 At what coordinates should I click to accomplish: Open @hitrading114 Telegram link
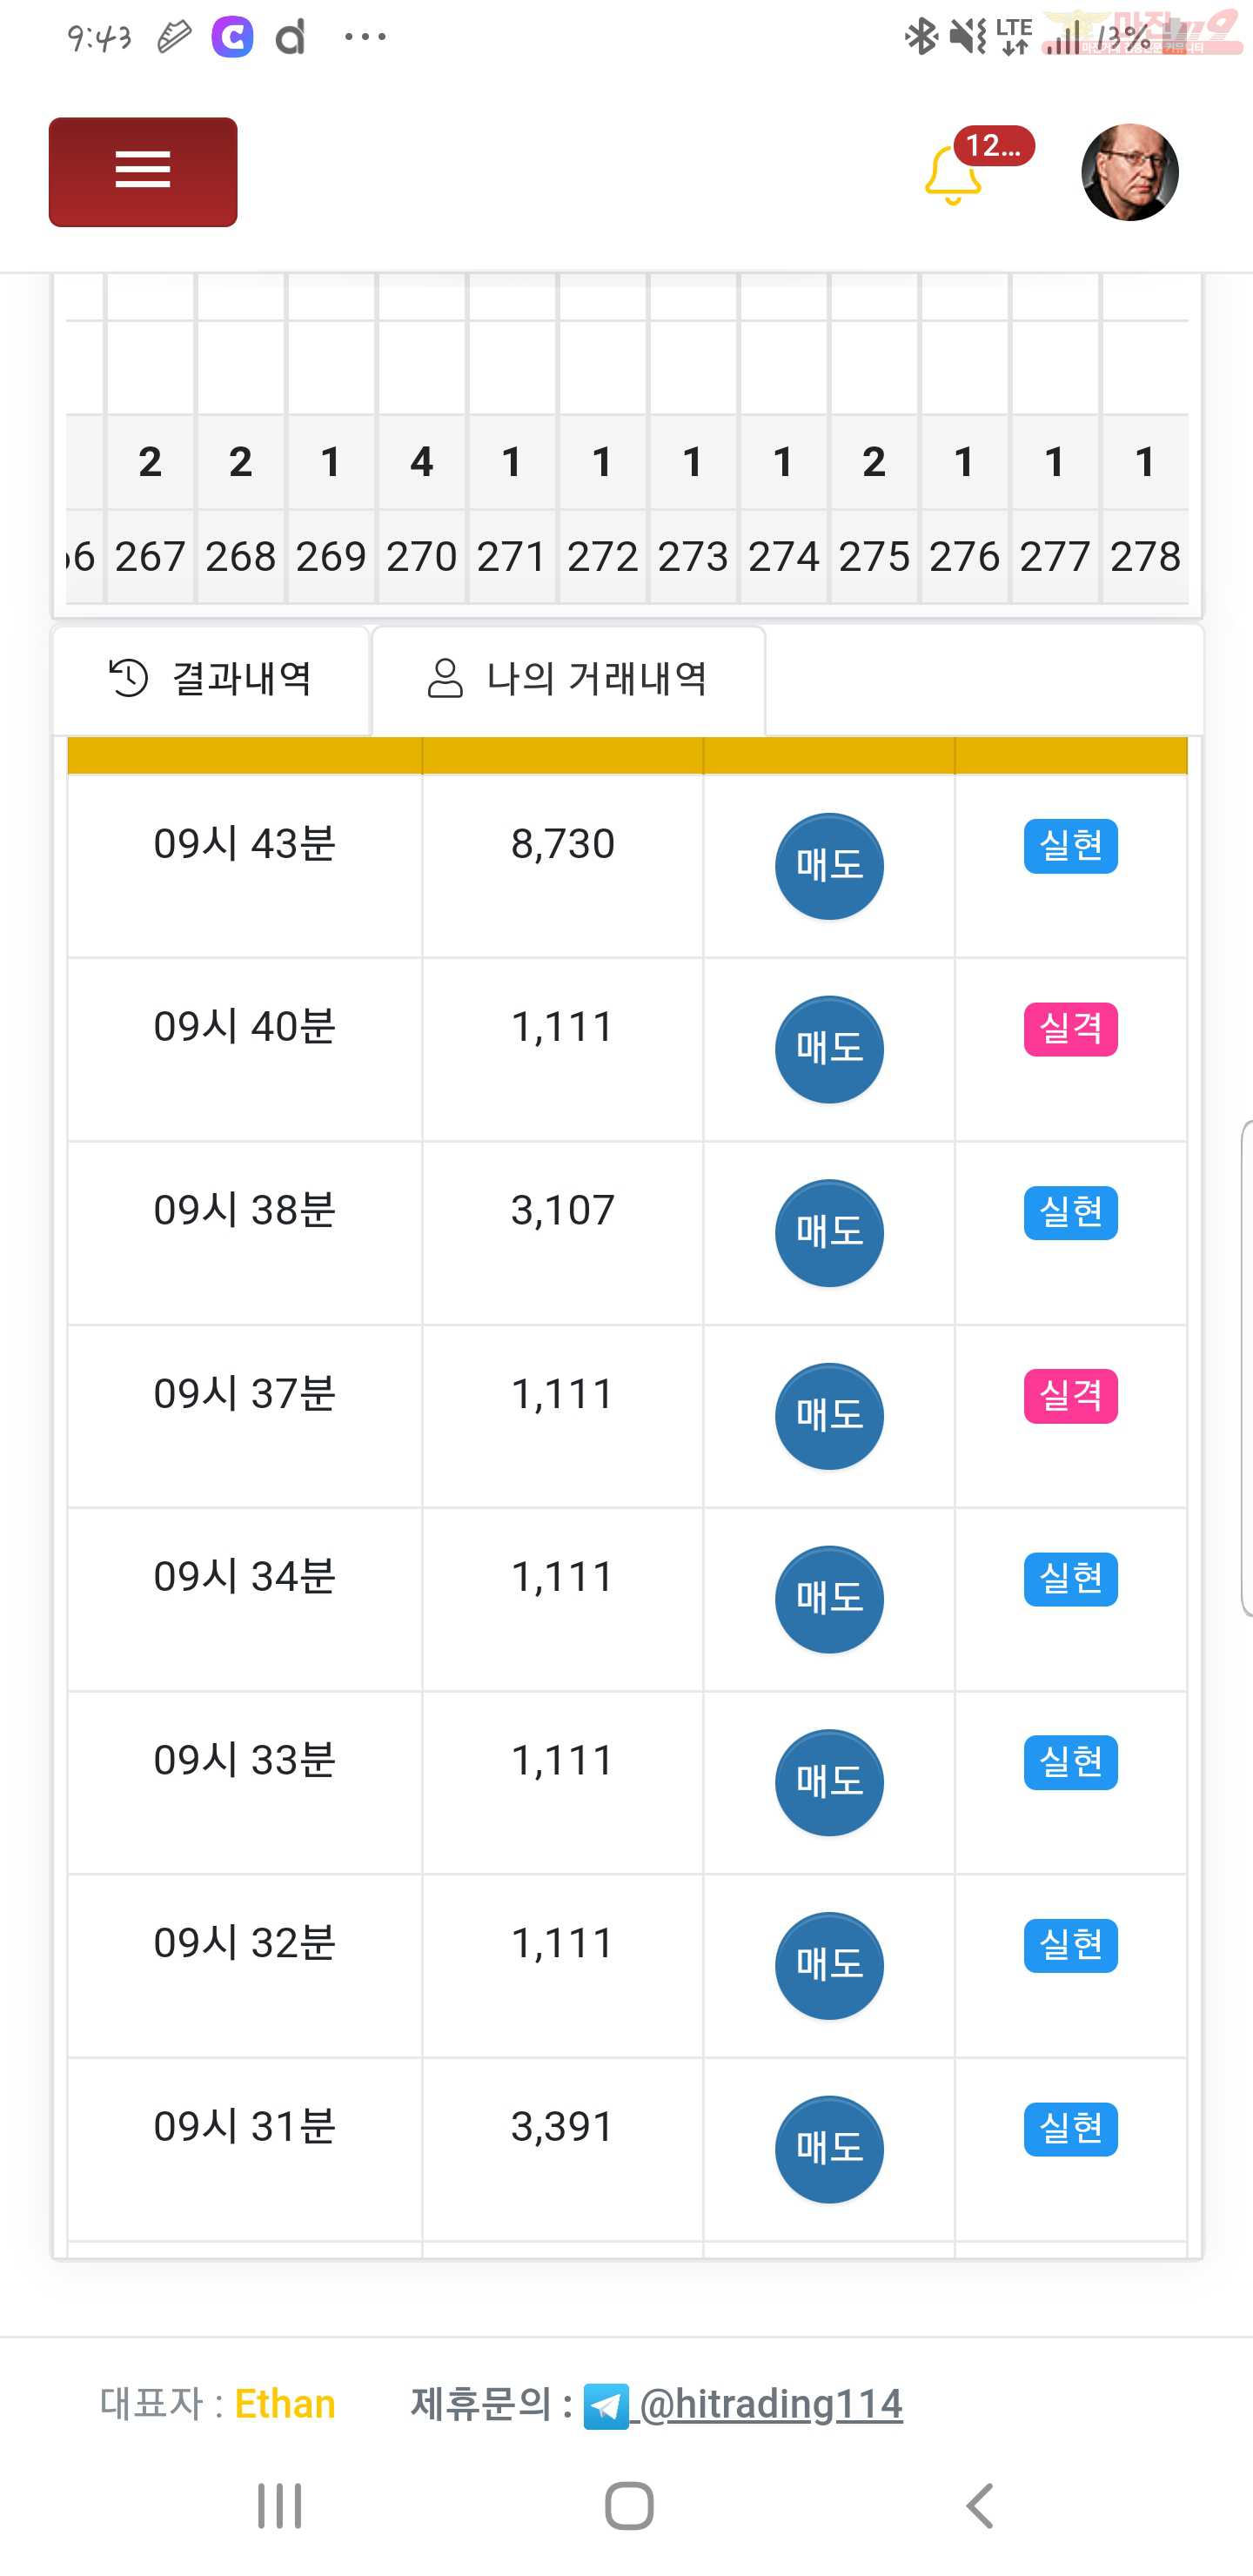770,2404
